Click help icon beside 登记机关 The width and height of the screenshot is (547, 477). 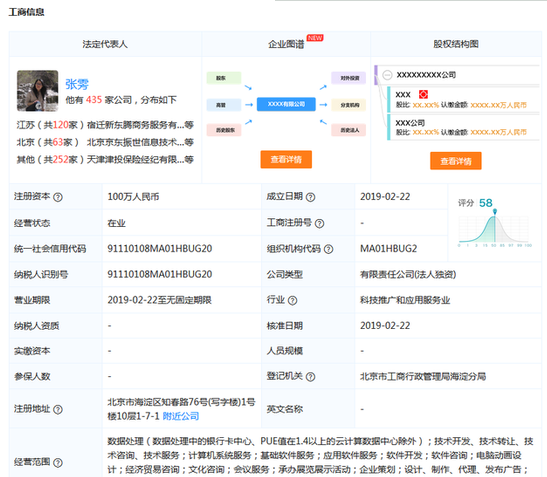point(310,377)
